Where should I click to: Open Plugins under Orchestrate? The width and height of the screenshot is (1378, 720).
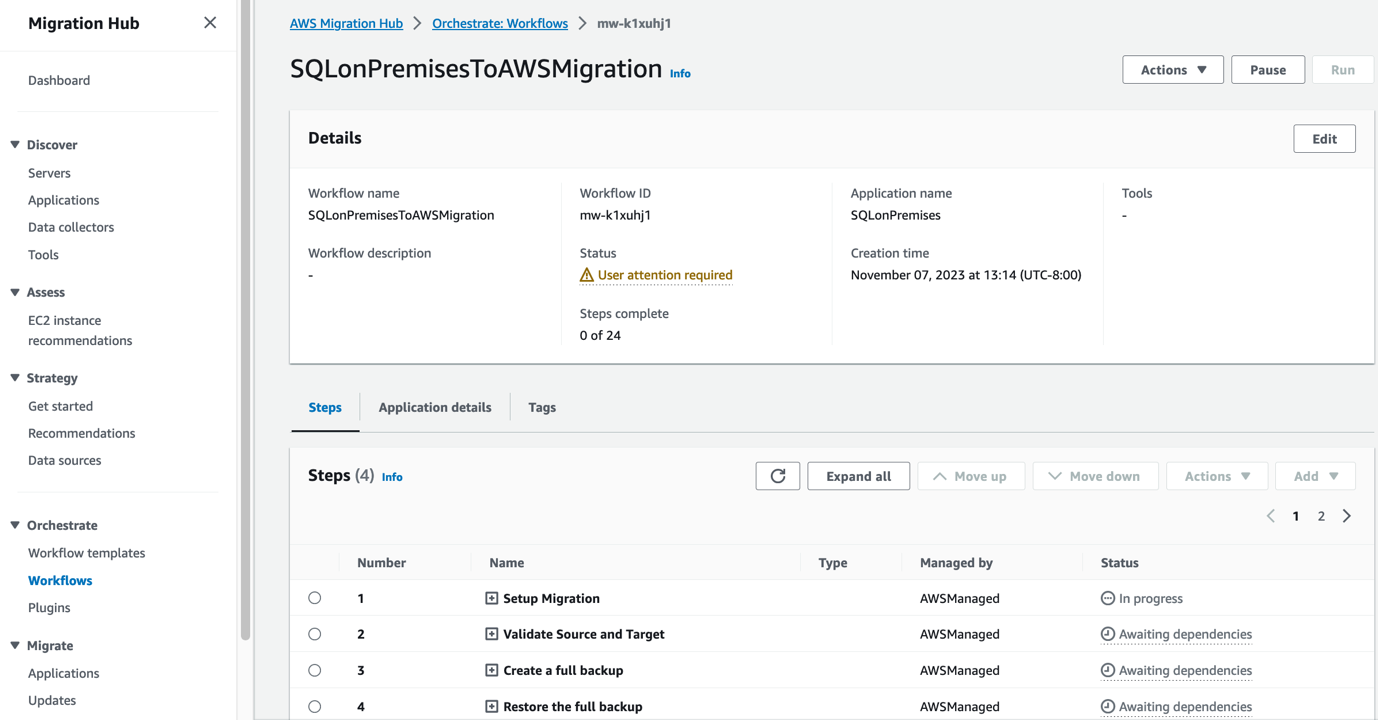point(49,608)
